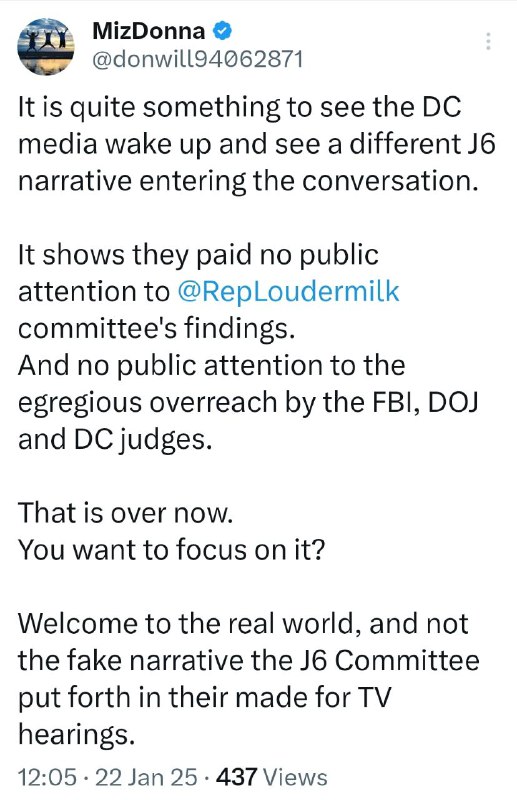
Task: Click the 'That is over now.' line
Action: 126,513
